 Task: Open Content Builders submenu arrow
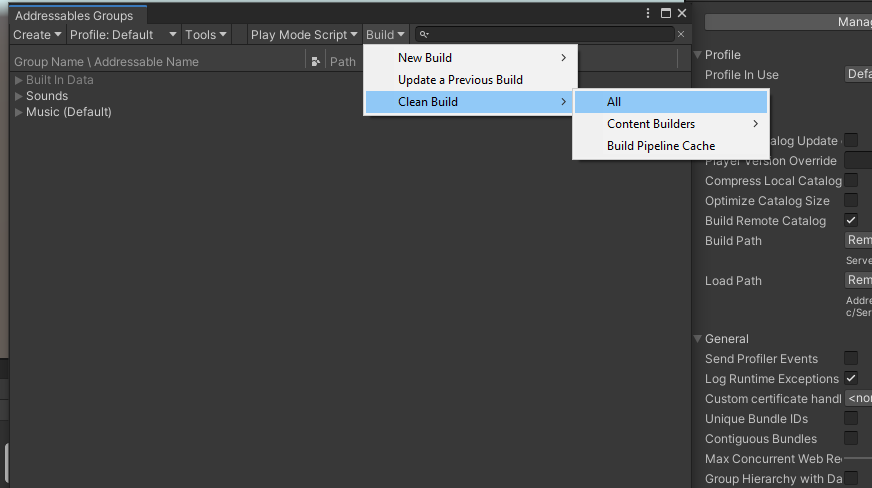pyautogui.click(x=755, y=124)
